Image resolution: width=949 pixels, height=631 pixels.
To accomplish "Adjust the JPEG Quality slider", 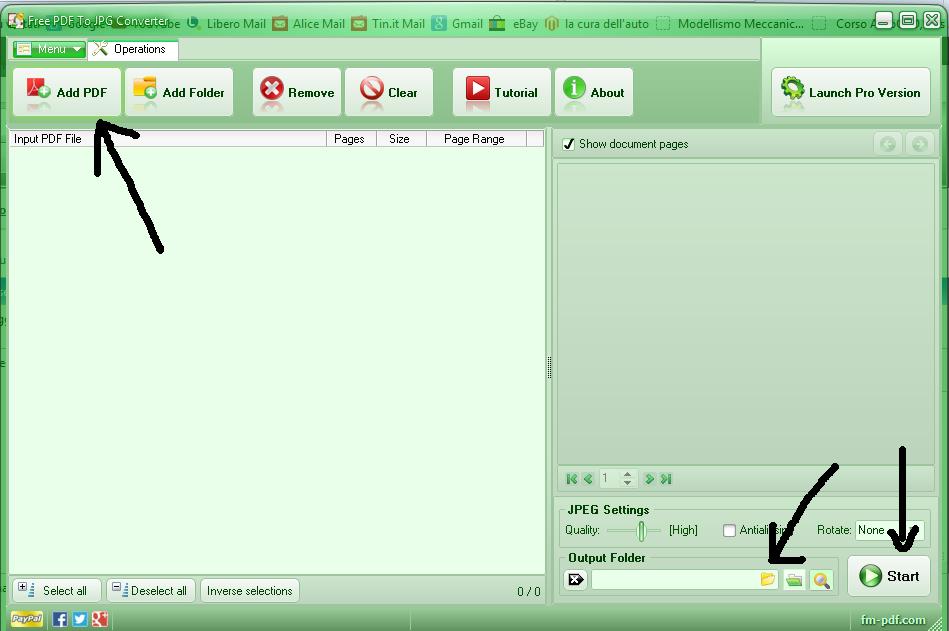I will [x=641, y=531].
